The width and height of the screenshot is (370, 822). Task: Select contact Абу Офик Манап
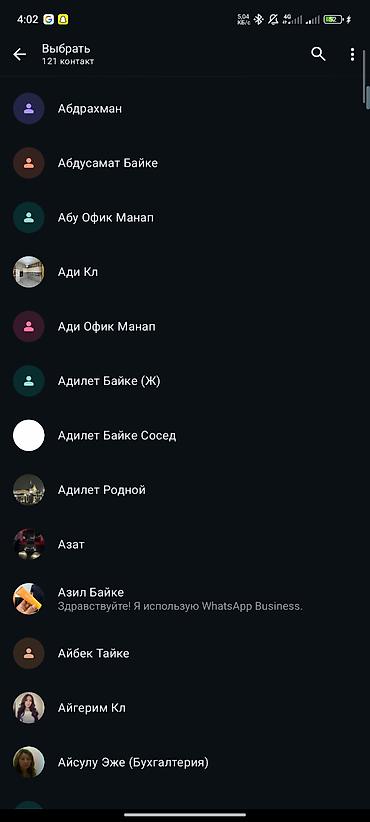[x=185, y=218]
